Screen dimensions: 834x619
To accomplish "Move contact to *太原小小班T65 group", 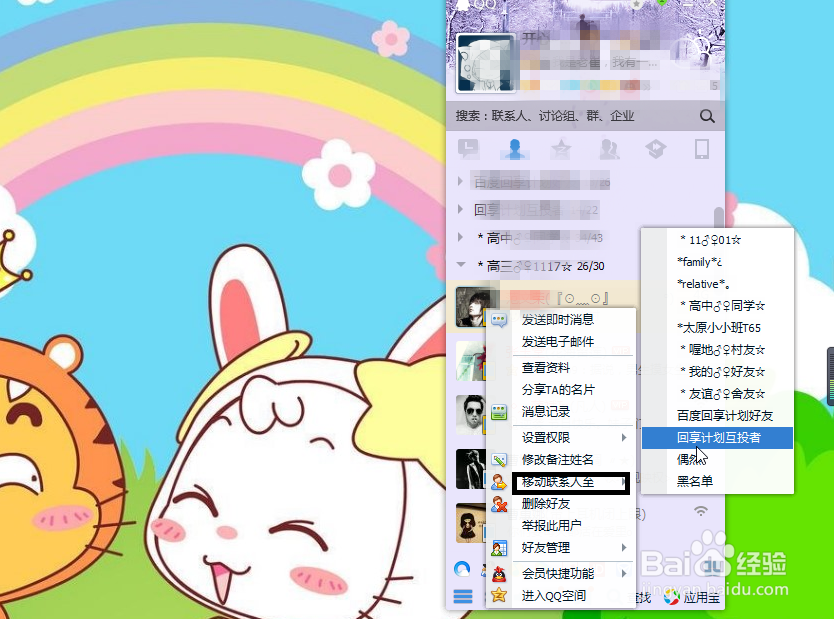I will tap(717, 328).
